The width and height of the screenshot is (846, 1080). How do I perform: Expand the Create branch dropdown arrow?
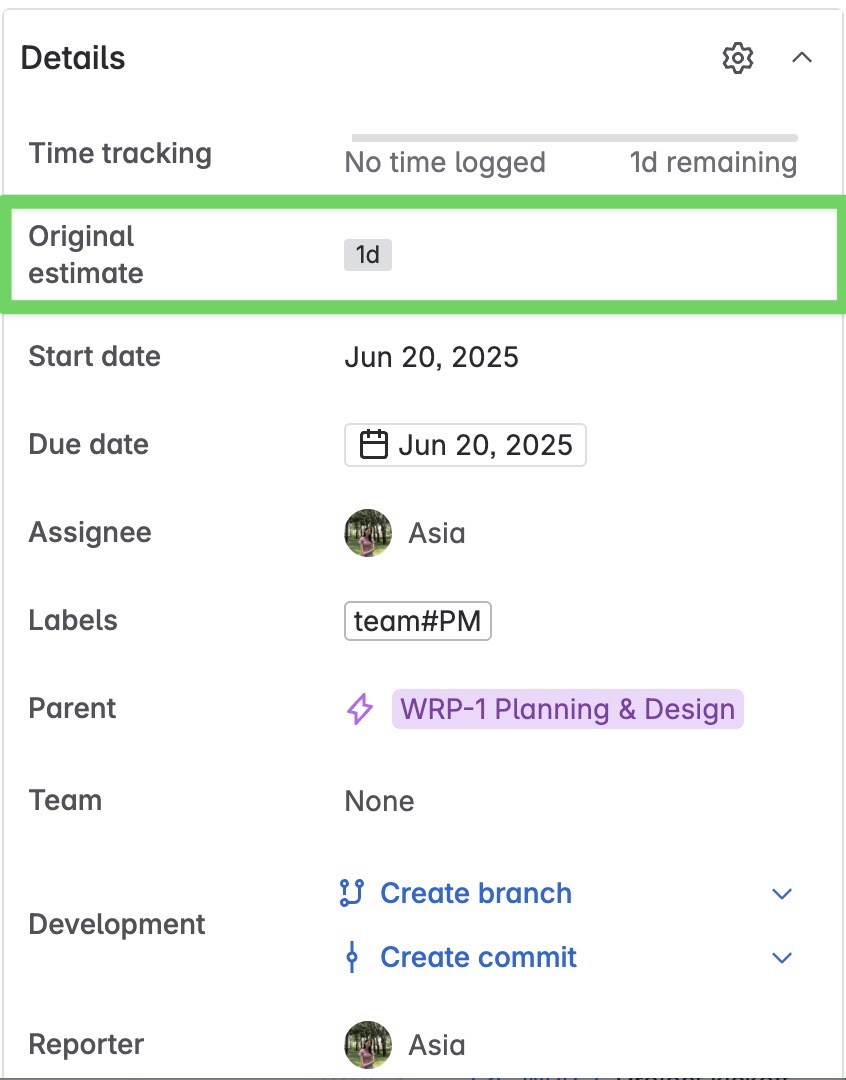click(782, 894)
